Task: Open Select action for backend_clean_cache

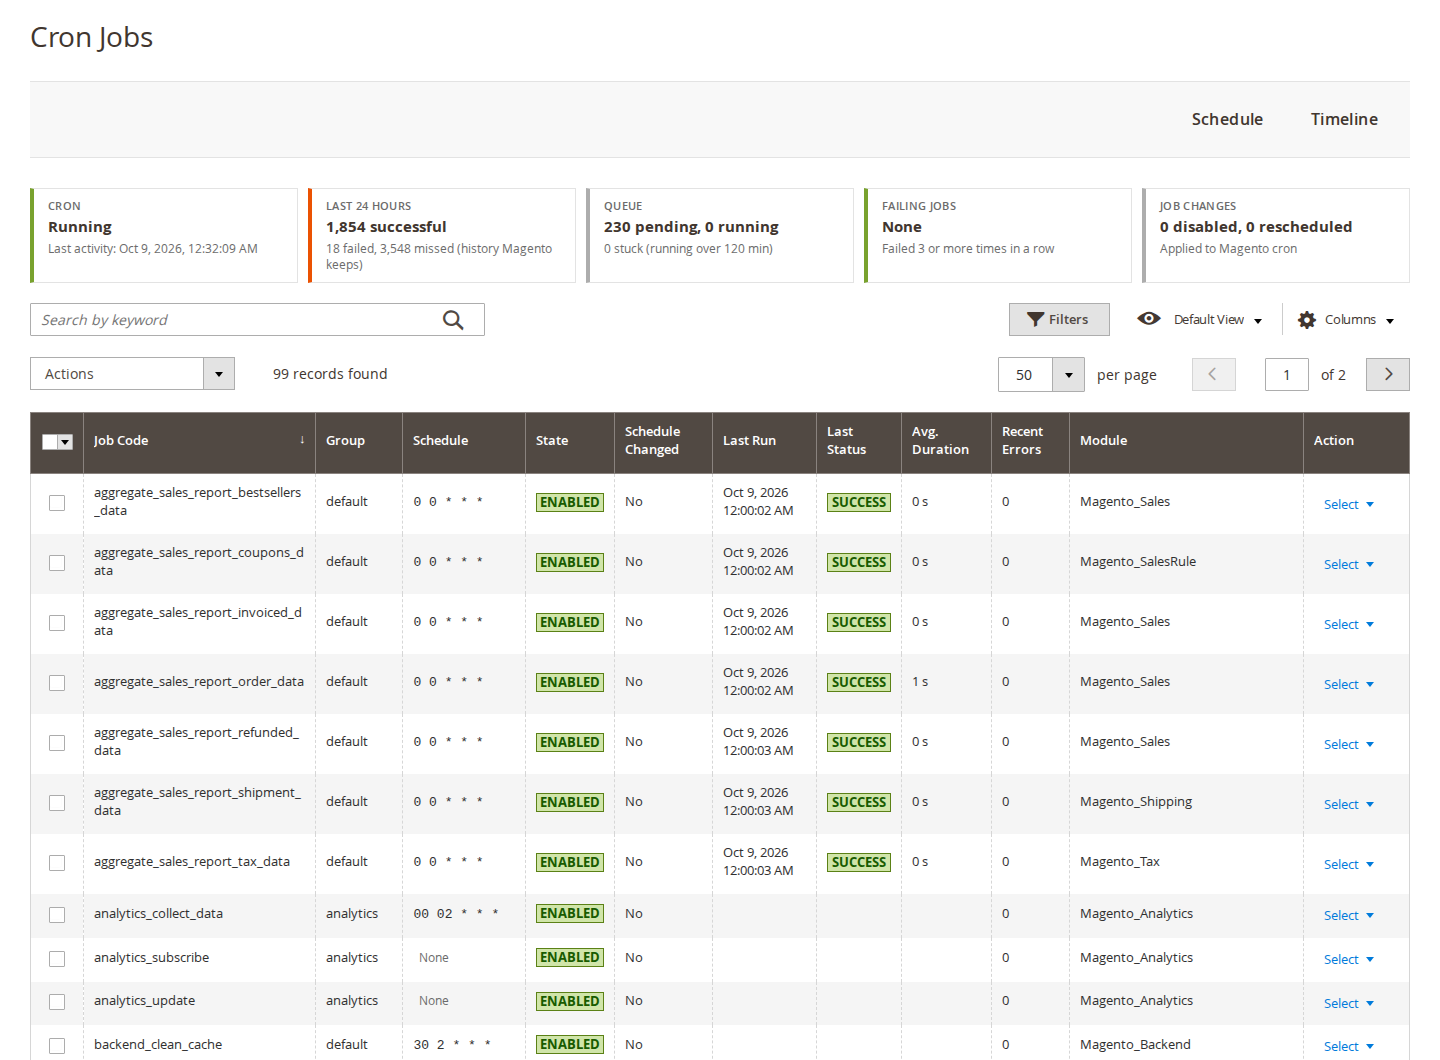Action: pos(1348,1046)
